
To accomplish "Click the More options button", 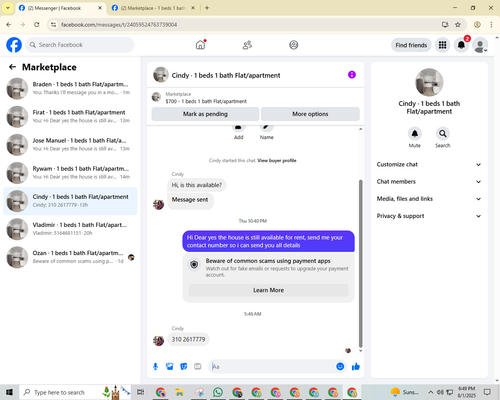I will (x=310, y=114).
